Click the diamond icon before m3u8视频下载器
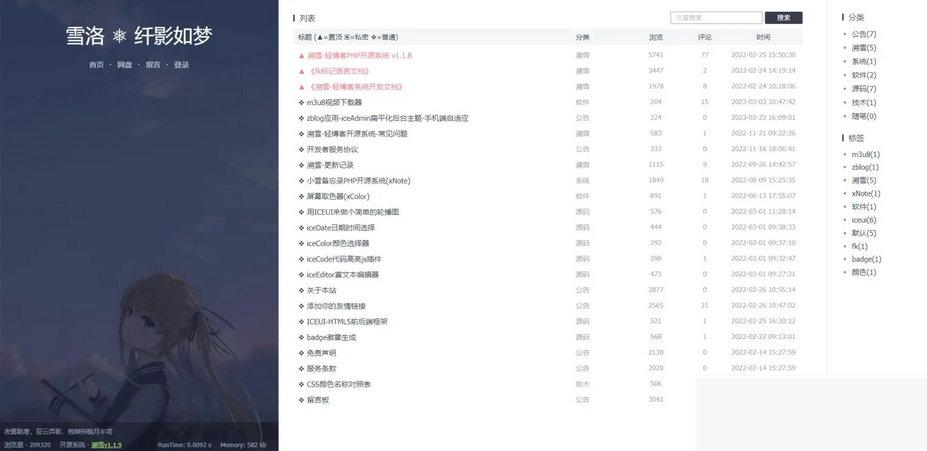Viewport: 927px width, 451px height. tap(301, 102)
